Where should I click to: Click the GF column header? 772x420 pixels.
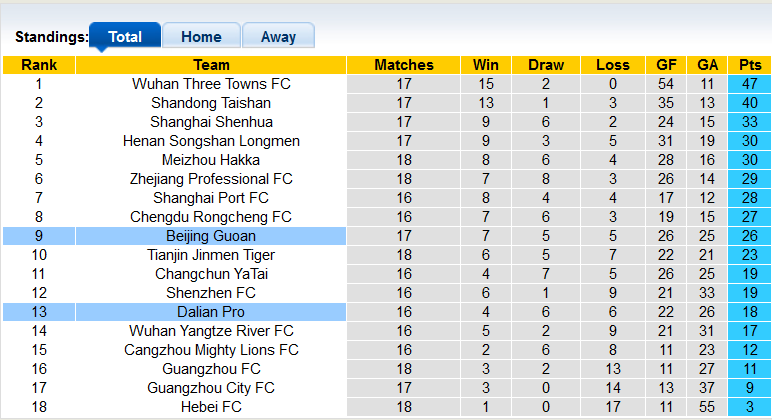(666, 65)
